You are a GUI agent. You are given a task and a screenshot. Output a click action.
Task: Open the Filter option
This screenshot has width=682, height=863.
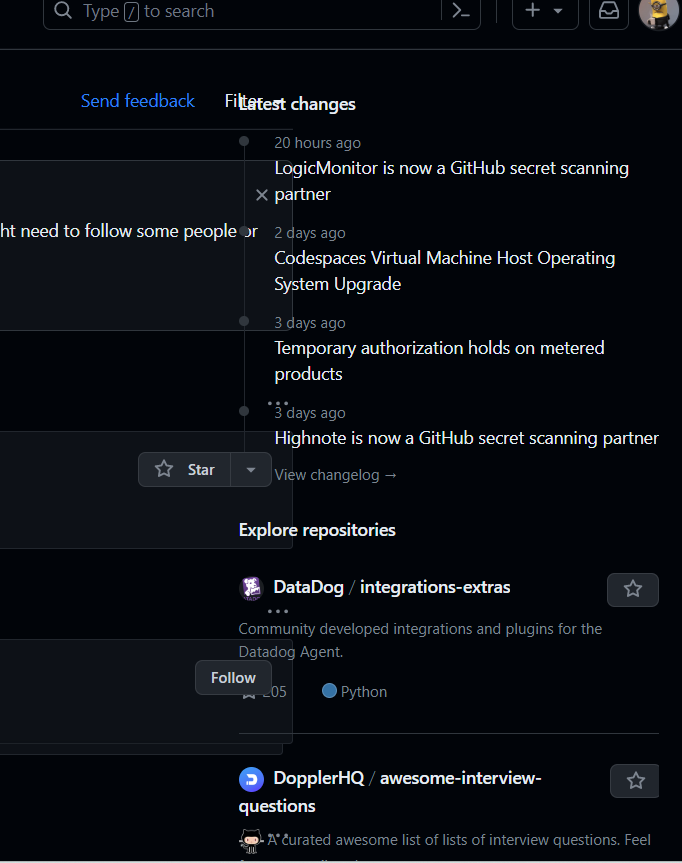(x=240, y=100)
